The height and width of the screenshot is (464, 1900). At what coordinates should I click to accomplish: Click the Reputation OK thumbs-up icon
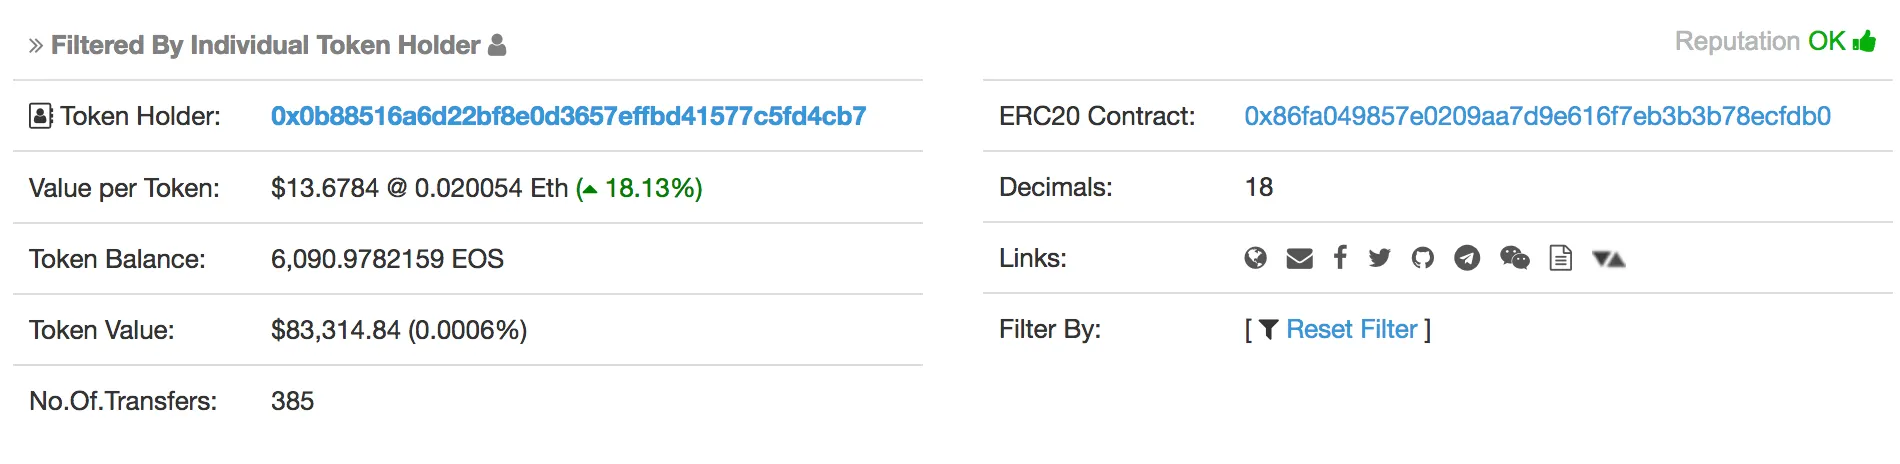pyautogui.click(x=1864, y=42)
